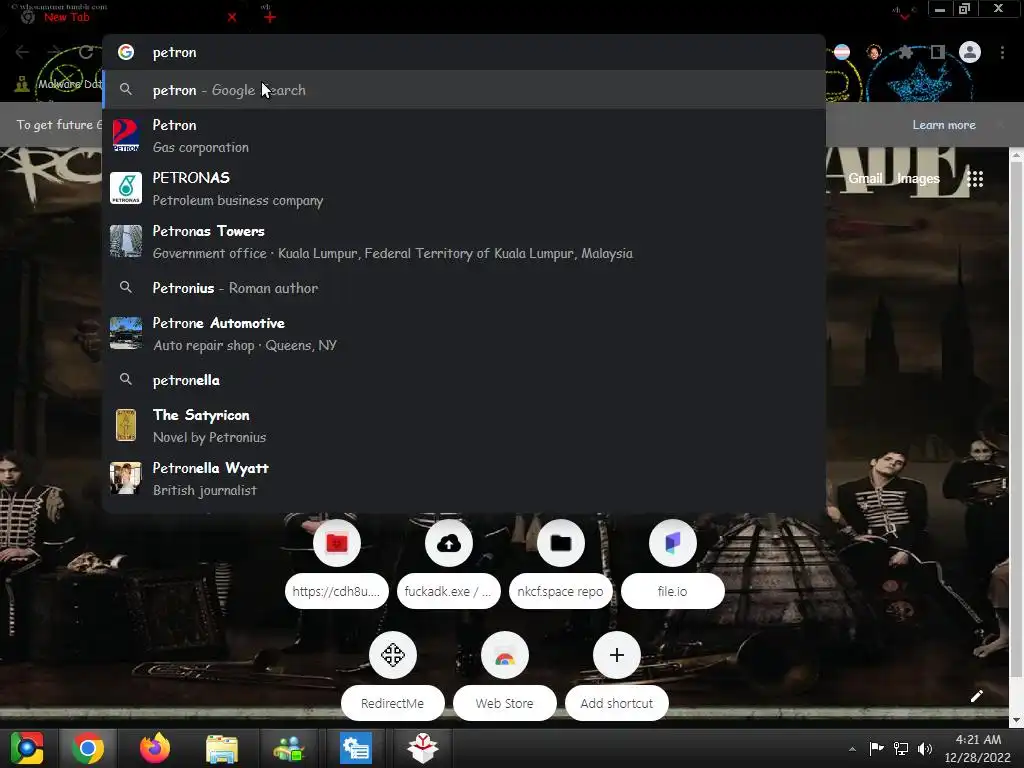Screen dimensions: 1024x768
Task: Click the trans flag extension icon
Action: pos(842,52)
